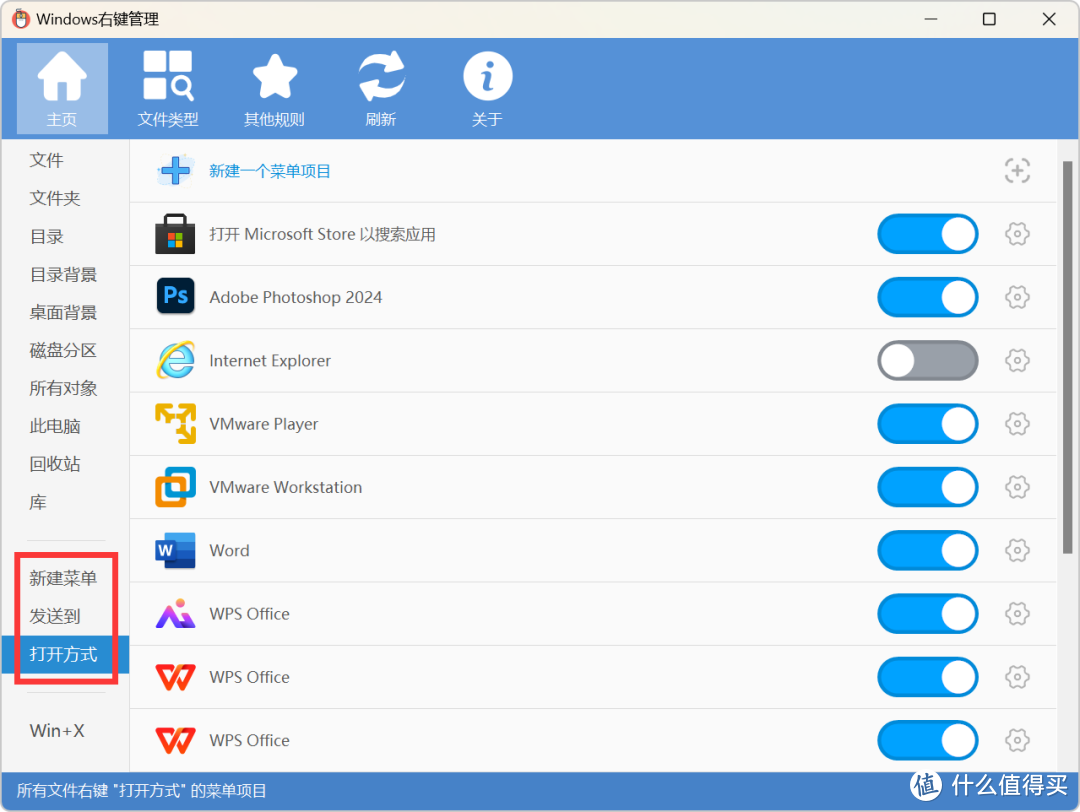Click the app logo in title bar
Viewport: 1080px width, 812px height.
(21, 19)
